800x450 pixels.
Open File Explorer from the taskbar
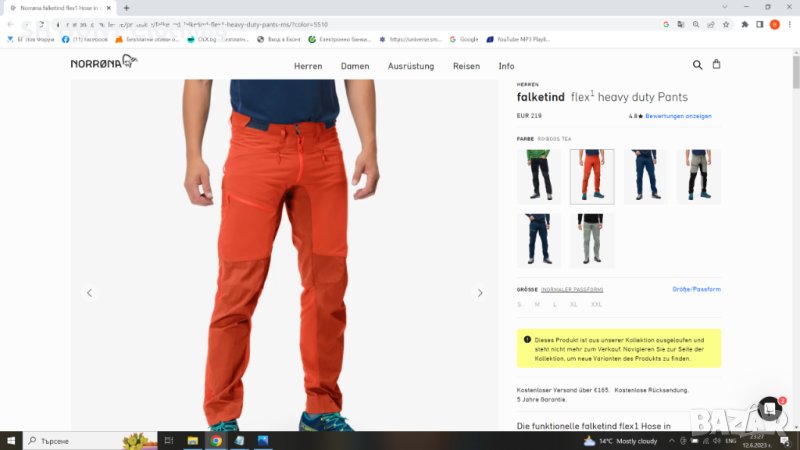pos(194,440)
